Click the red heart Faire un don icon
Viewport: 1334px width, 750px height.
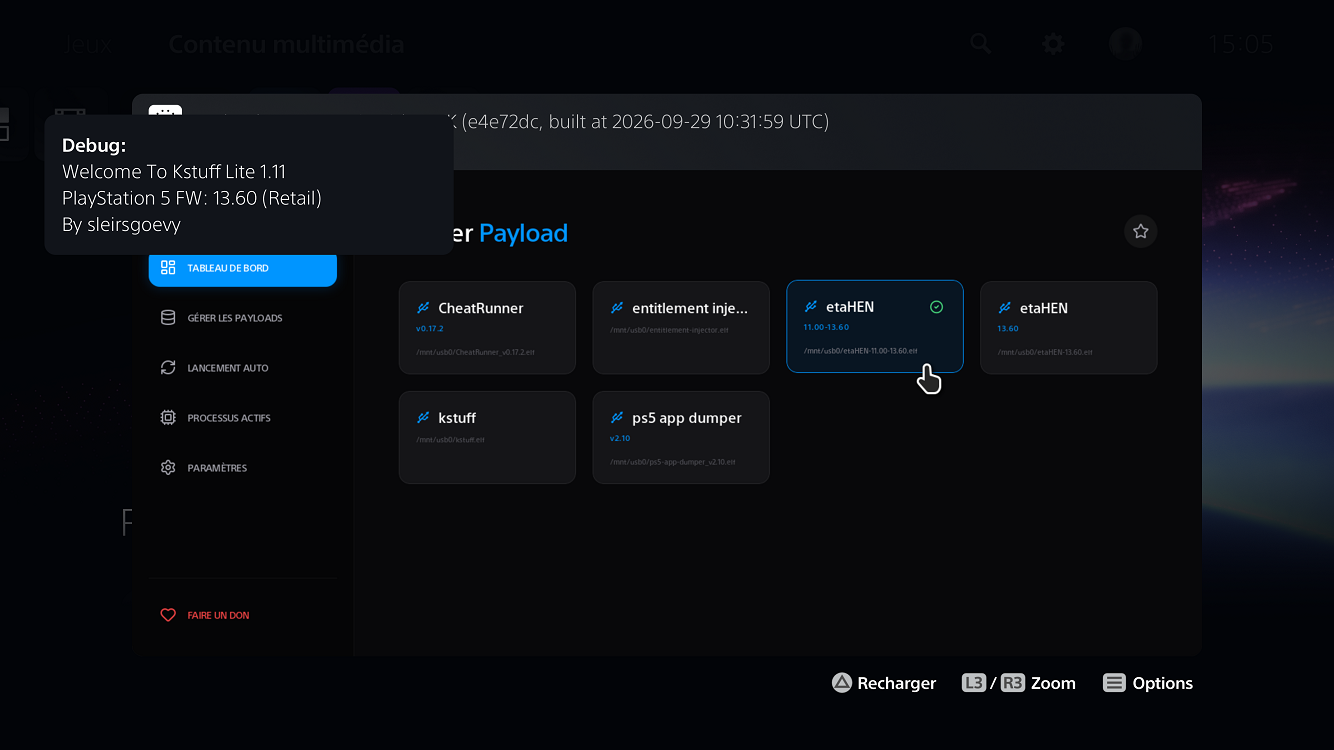[x=168, y=615]
